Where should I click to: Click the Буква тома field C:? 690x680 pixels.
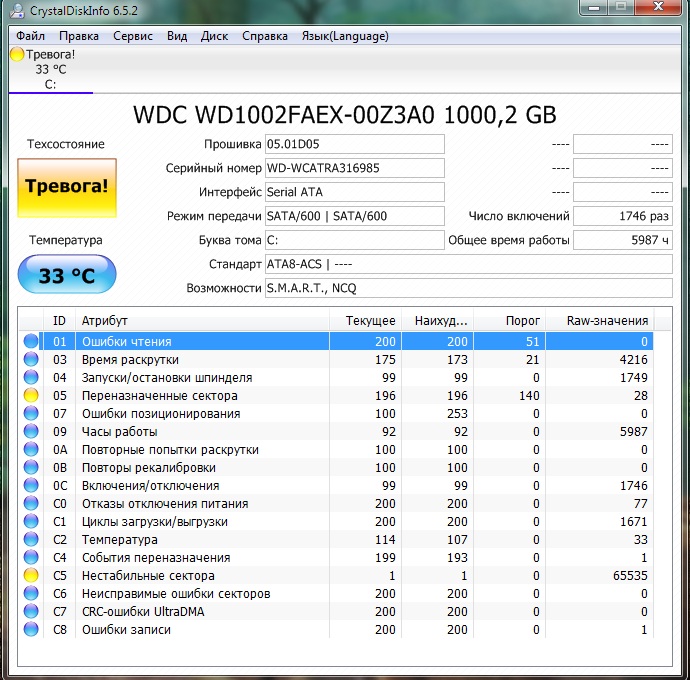pos(355,240)
